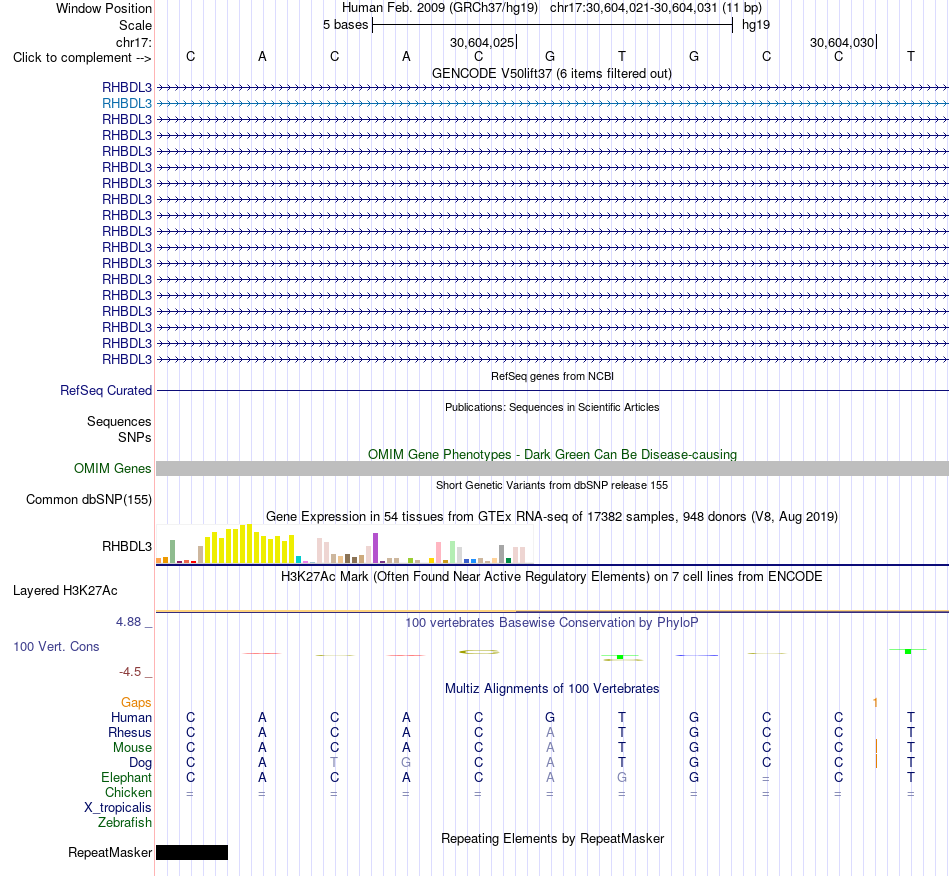The width and height of the screenshot is (950, 876).
Task: Click the X_tropicalis alignment row label
Action: pos(118,808)
